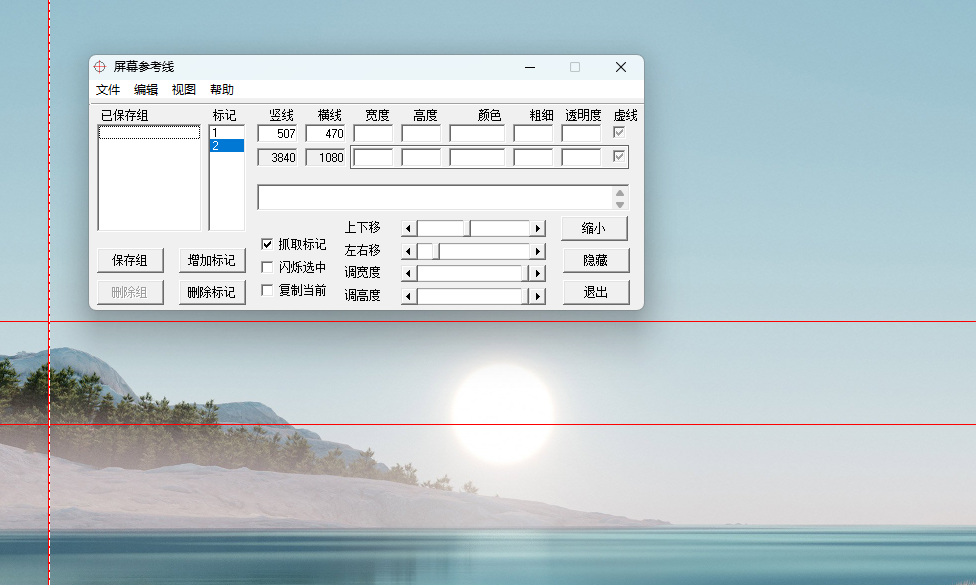Image resolution: width=976 pixels, height=585 pixels.
Task: Click the 竖线 field showing 507
Action: coord(278,134)
